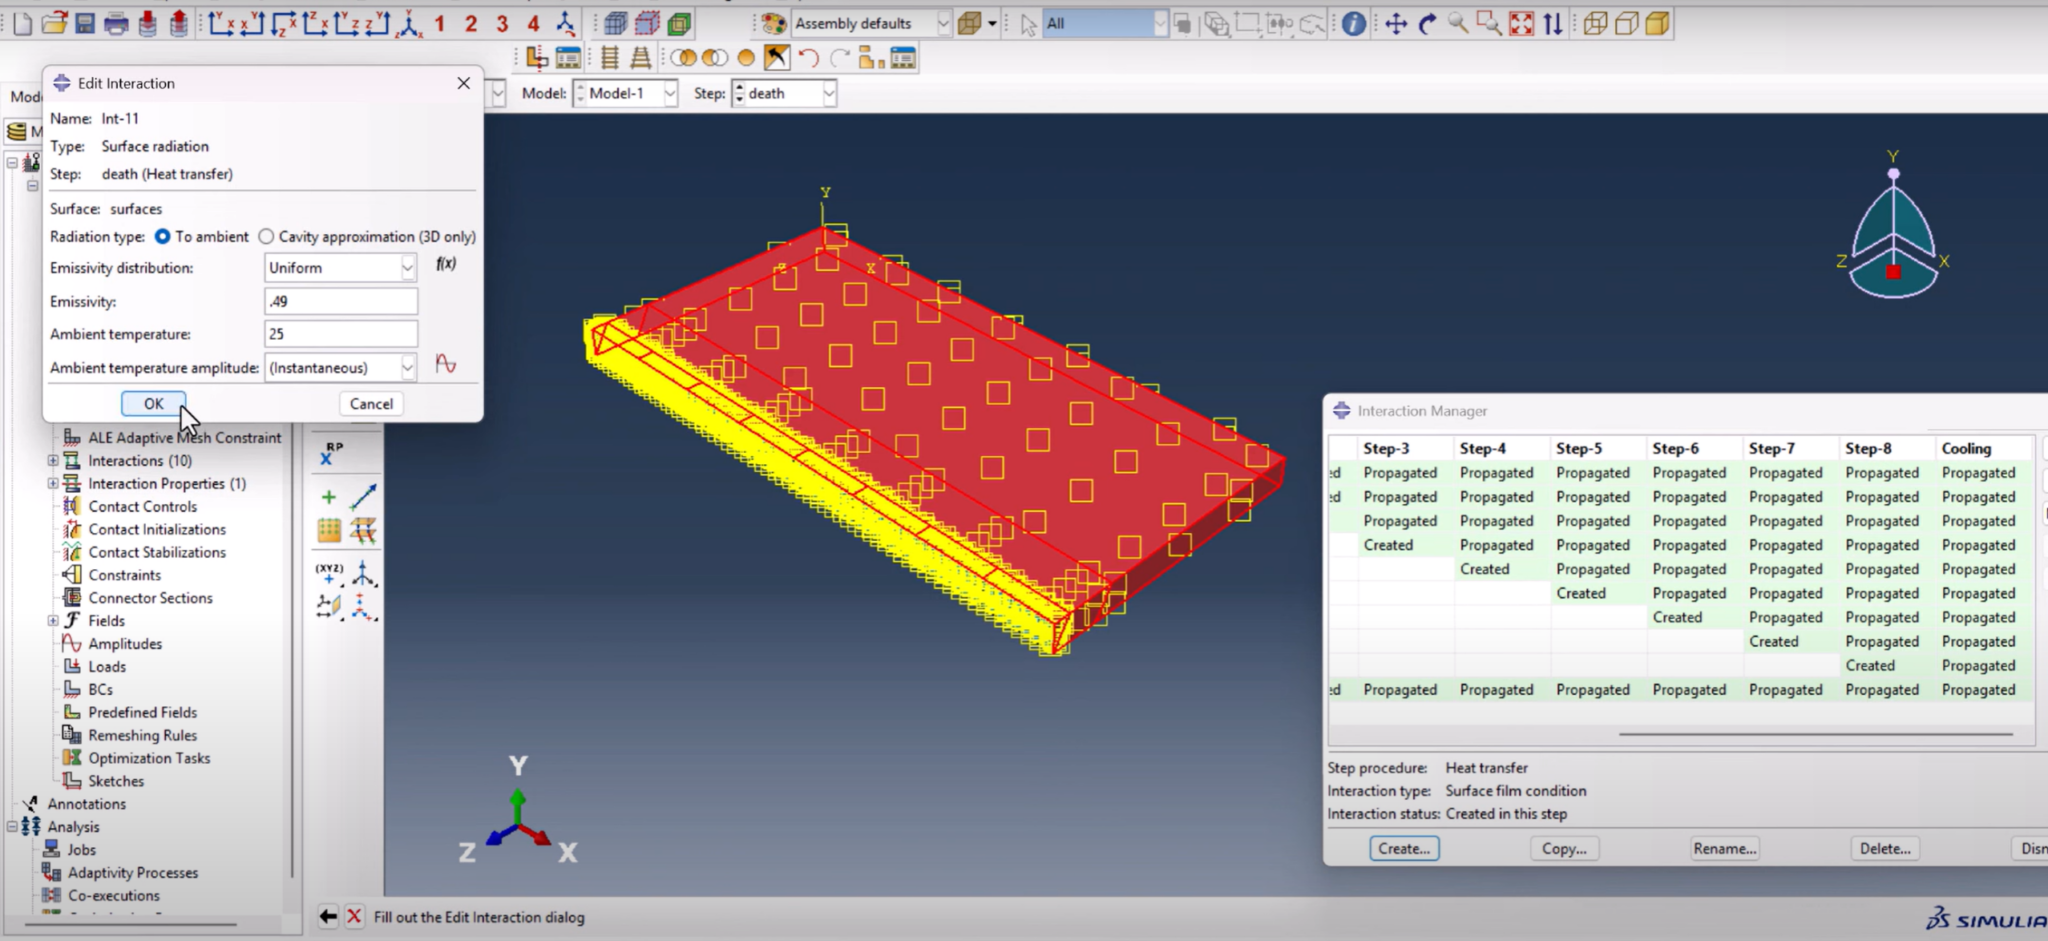Create a new interaction in Interaction Manager

1402,848
